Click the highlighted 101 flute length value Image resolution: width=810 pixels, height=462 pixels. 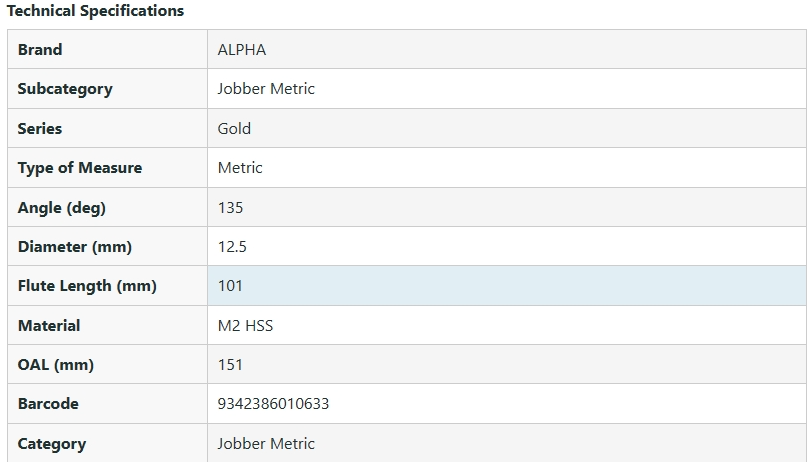point(230,286)
